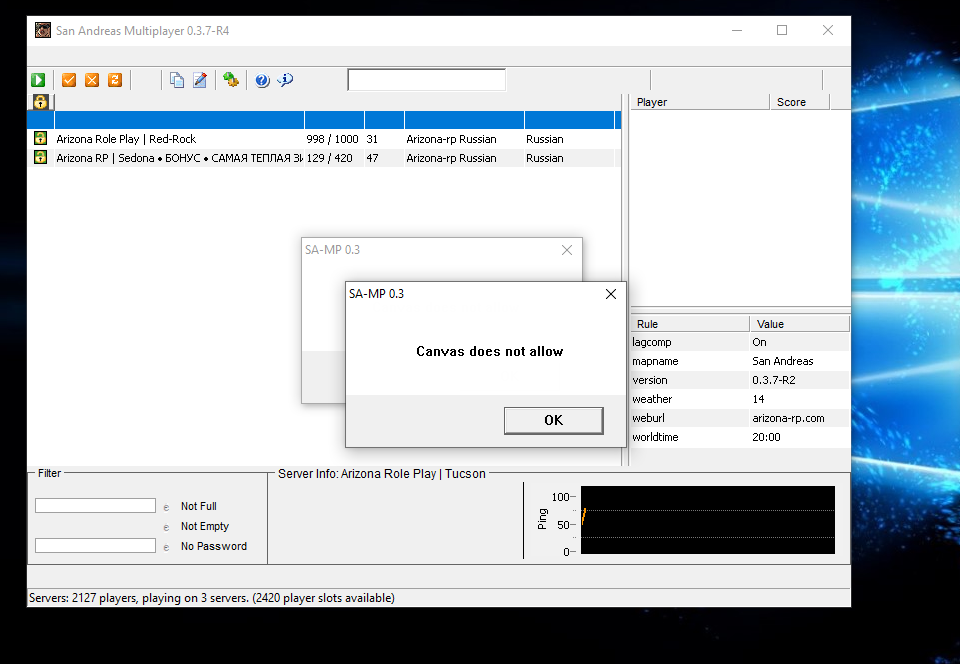Click the lagcomp rule row
This screenshot has height=664, width=960.
click(740, 342)
